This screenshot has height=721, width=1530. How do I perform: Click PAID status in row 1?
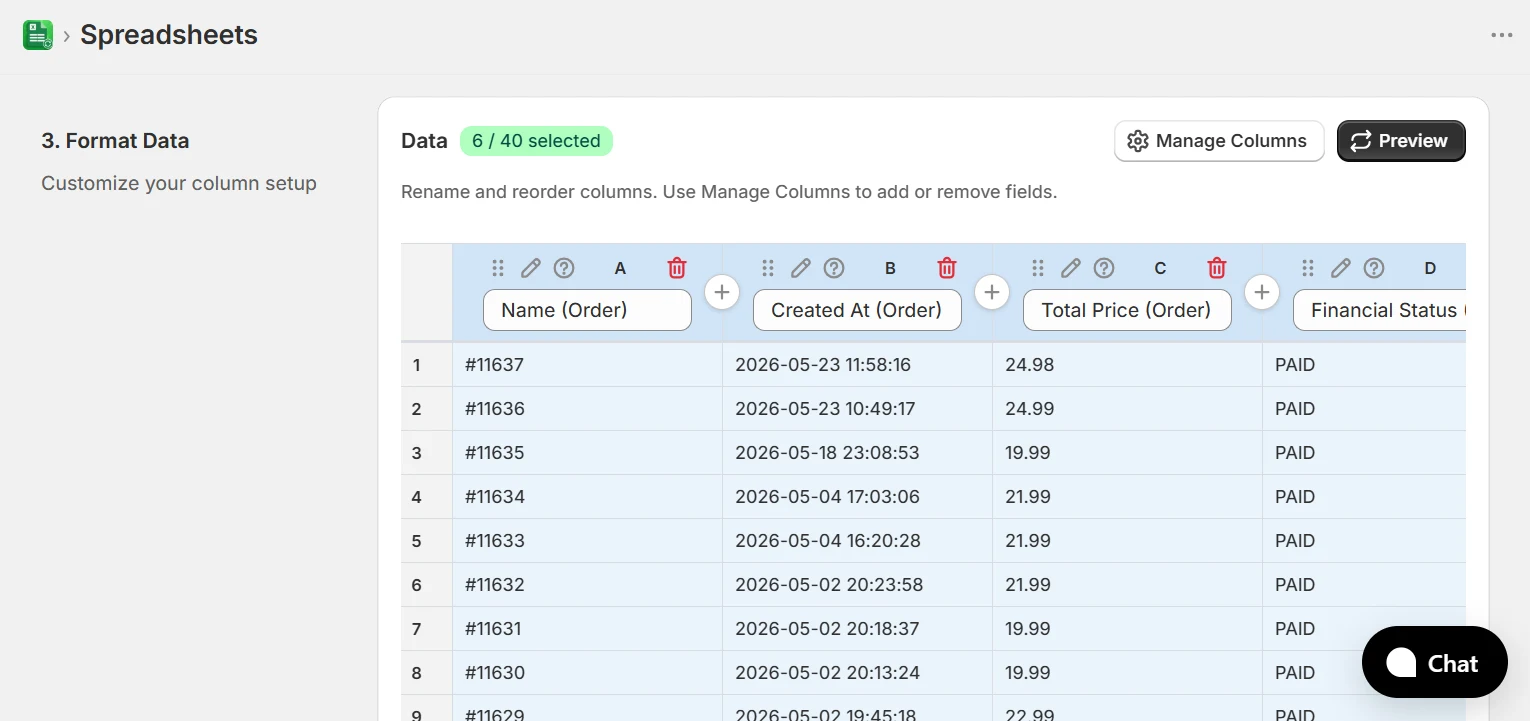(1364, 365)
